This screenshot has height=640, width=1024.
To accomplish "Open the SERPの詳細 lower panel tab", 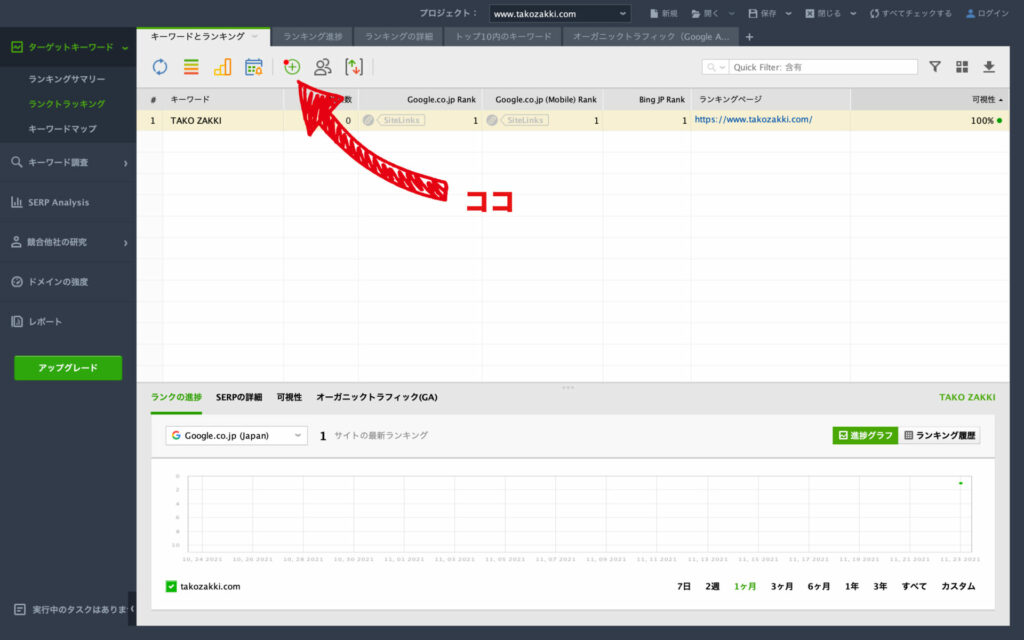I will click(x=239, y=397).
